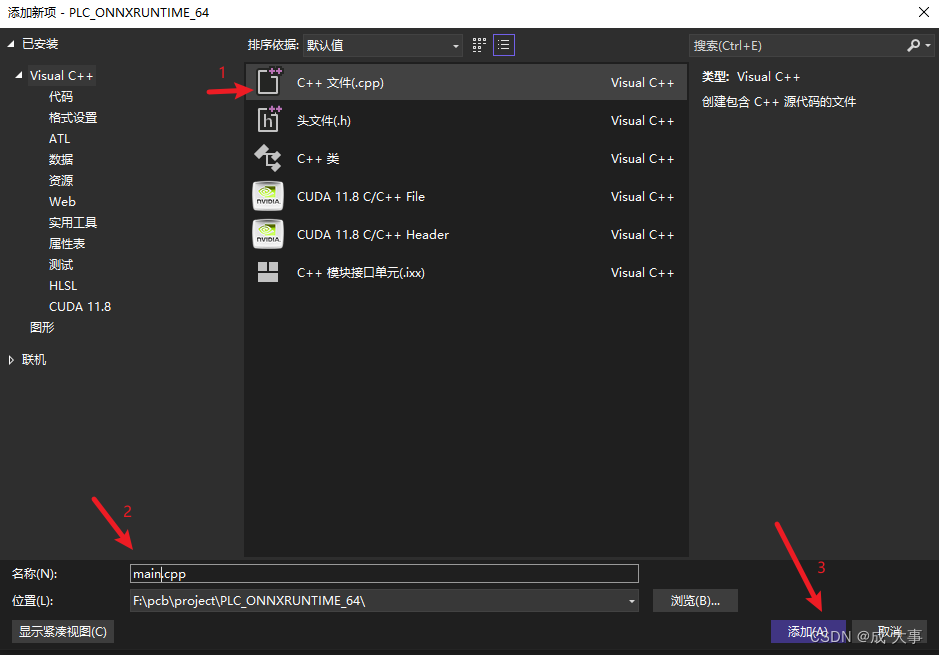
Task: Select the CUDA 11.8 C/C++ Header NVIDIA icon
Action: pos(268,234)
